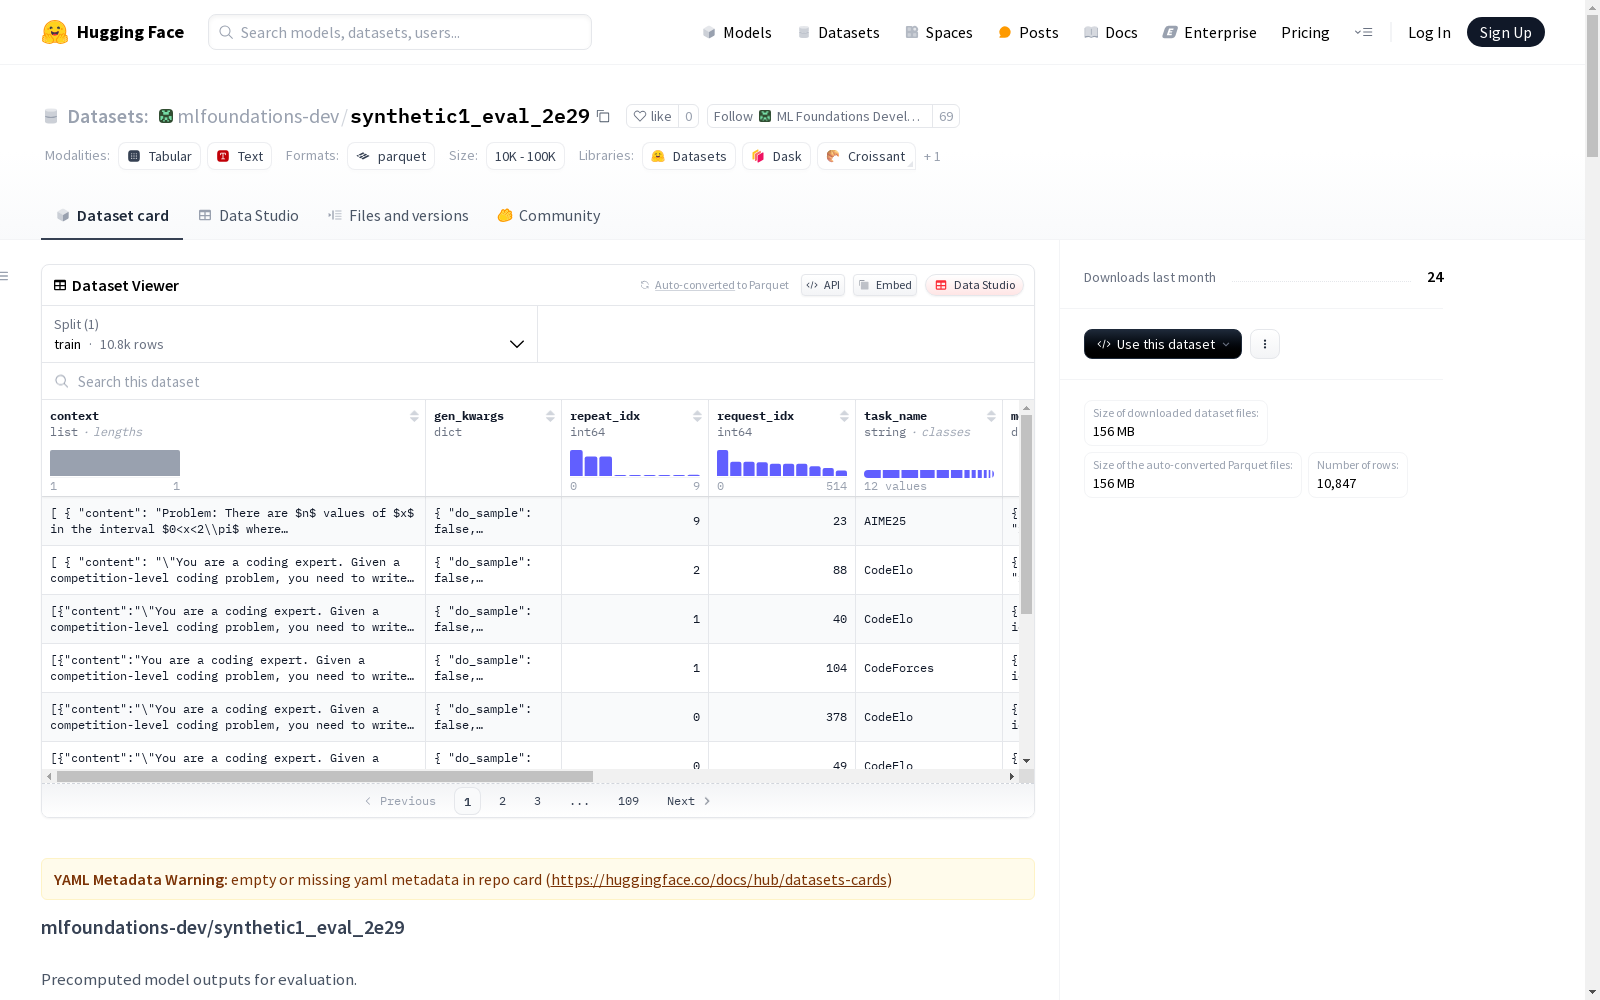This screenshot has height=1000, width=1600.
Task: Focus the Search models, datasets, users field
Action: (400, 32)
